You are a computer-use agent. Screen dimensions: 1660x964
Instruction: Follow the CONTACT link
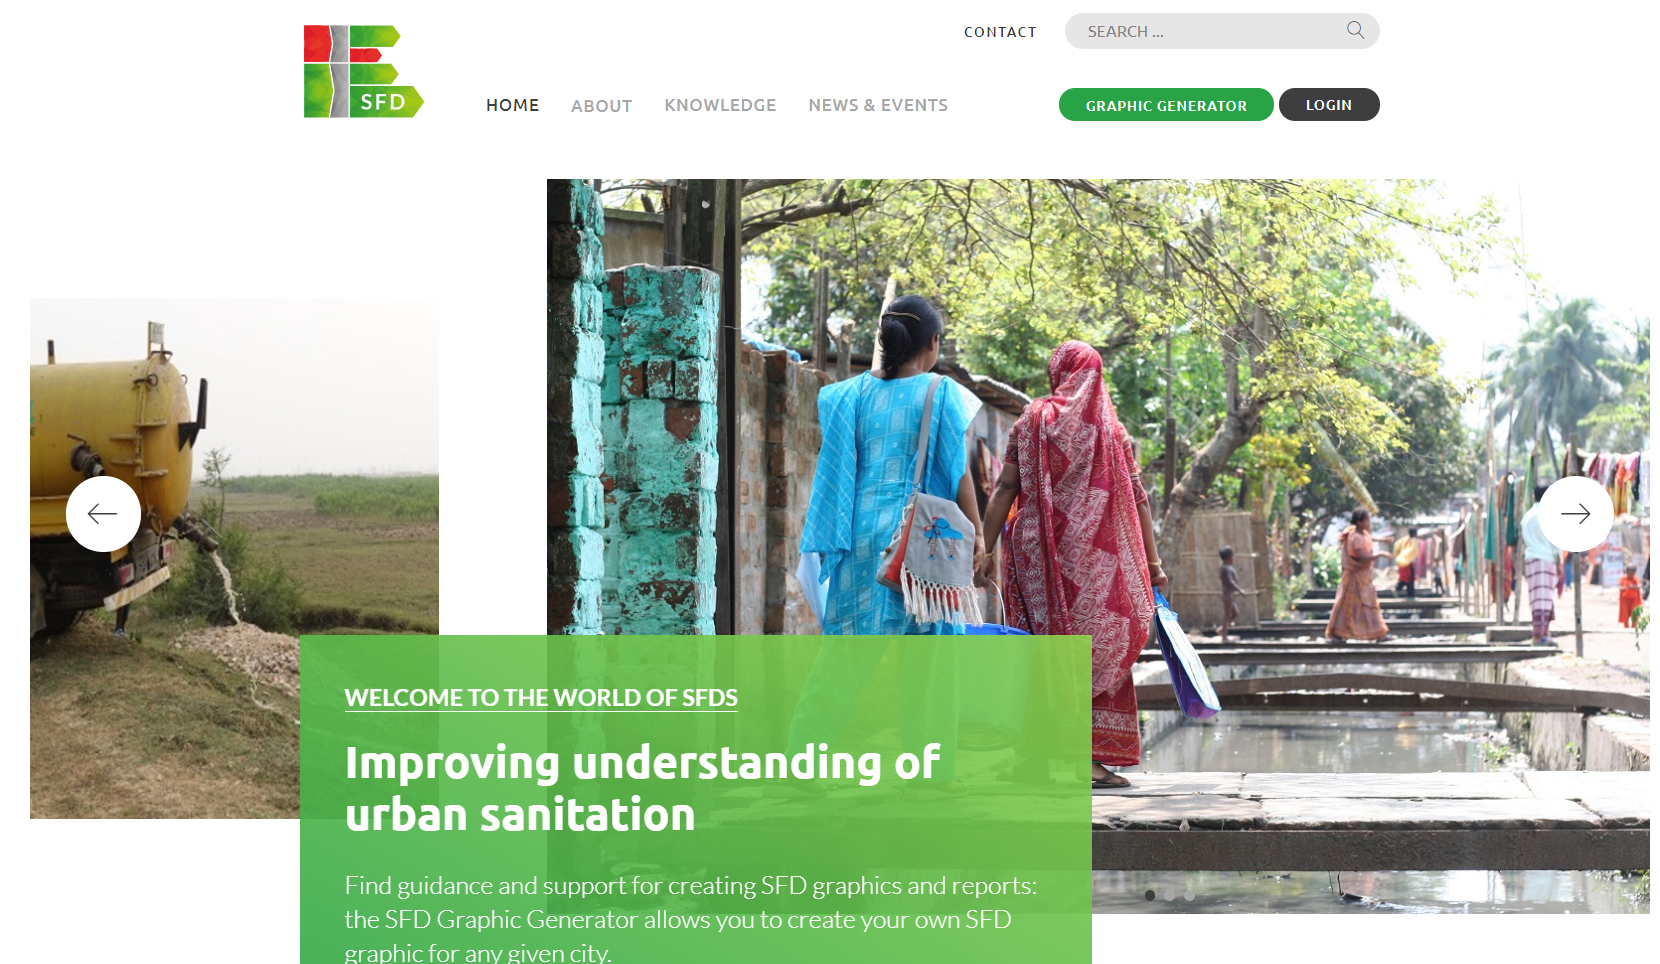click(x=1000, y=32)
